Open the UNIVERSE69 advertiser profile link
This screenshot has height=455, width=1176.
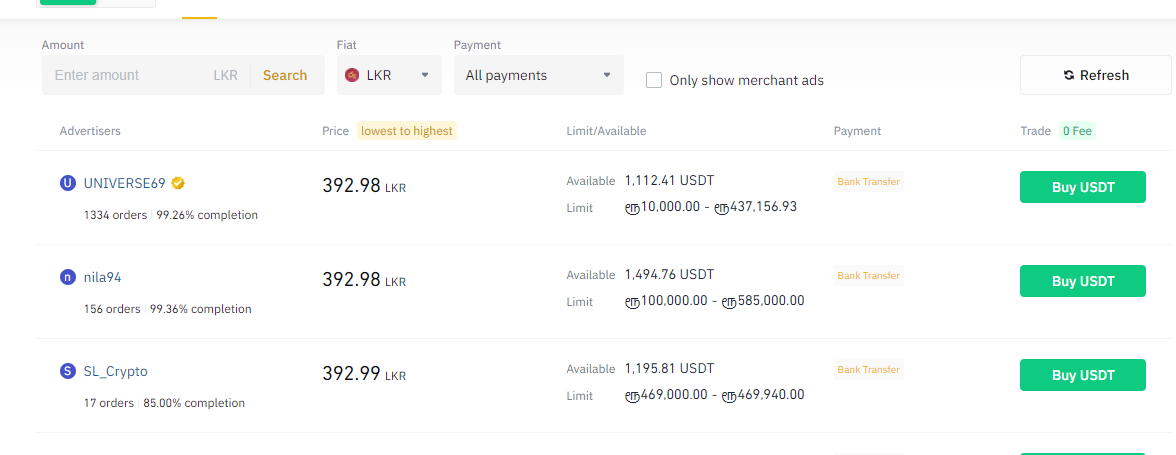tap(124, 183)
